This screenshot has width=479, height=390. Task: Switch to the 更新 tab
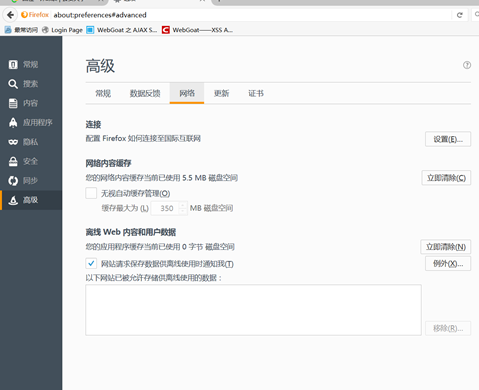[222, 93]
